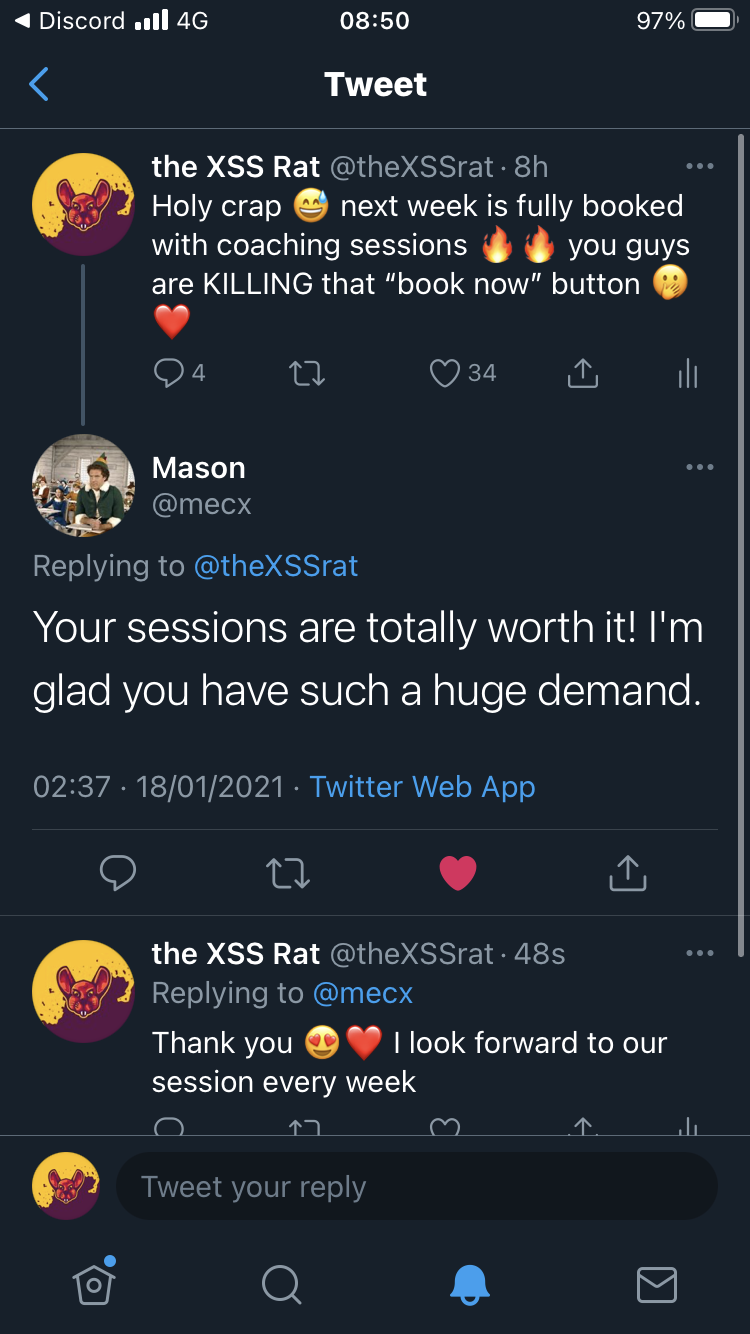Image resolution: width=750 pixels, height=1334 pixels.
Task: View analytics for the original tweet
Action: click(687, 373)
